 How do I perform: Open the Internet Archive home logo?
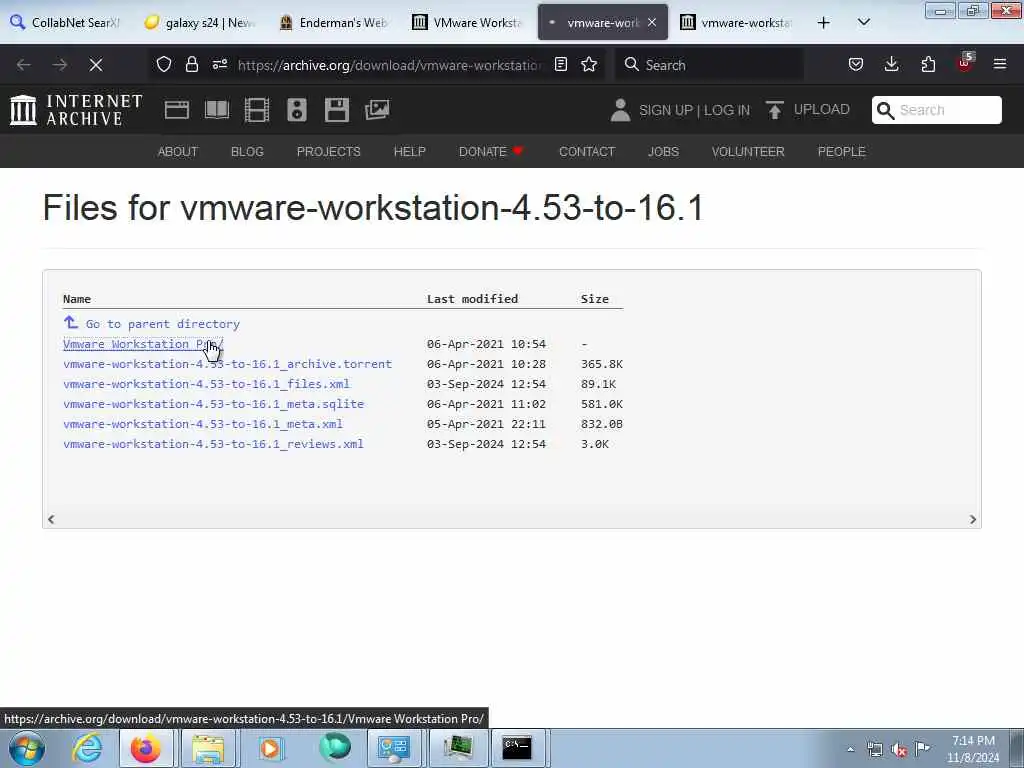pos(76,110)
